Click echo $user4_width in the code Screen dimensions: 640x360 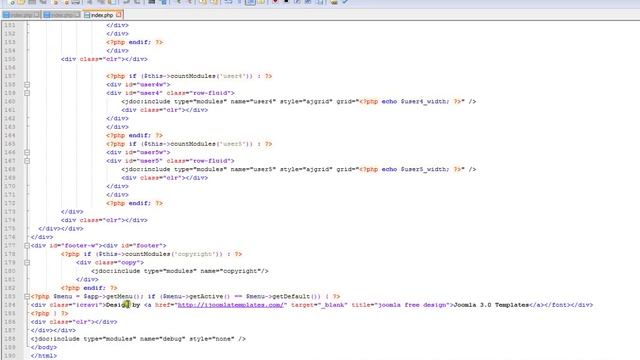tap(415, 101)
